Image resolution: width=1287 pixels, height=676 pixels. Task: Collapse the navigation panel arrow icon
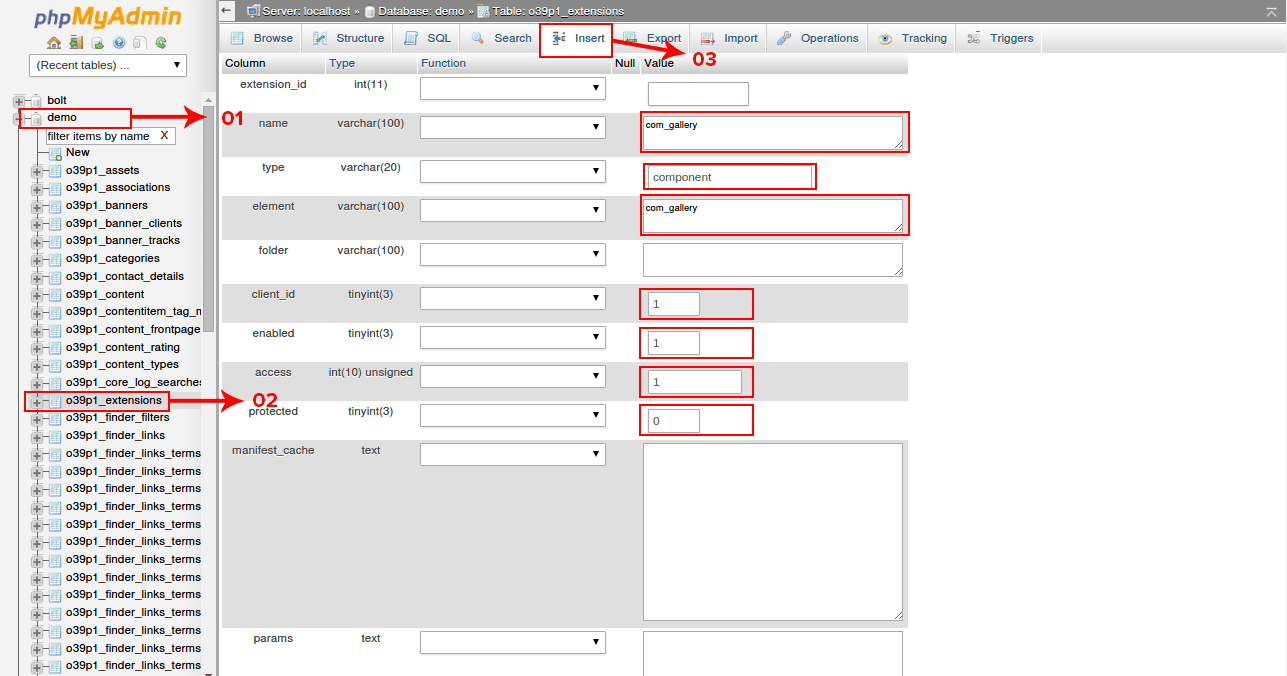pos(227,11)
